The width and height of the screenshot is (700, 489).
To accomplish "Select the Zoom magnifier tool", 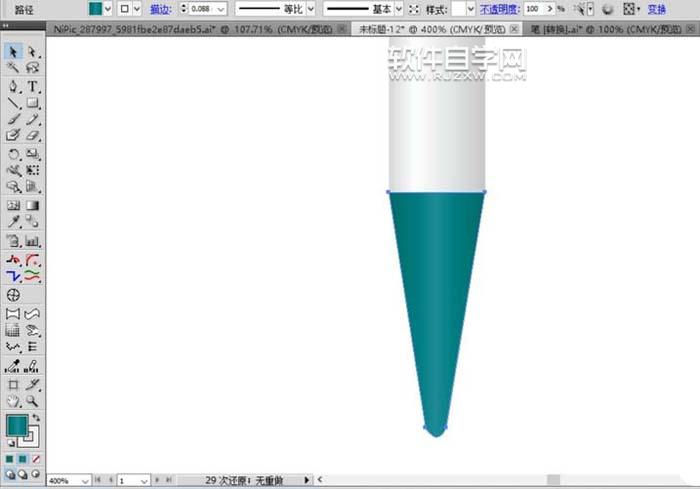I will coord(32,400).
